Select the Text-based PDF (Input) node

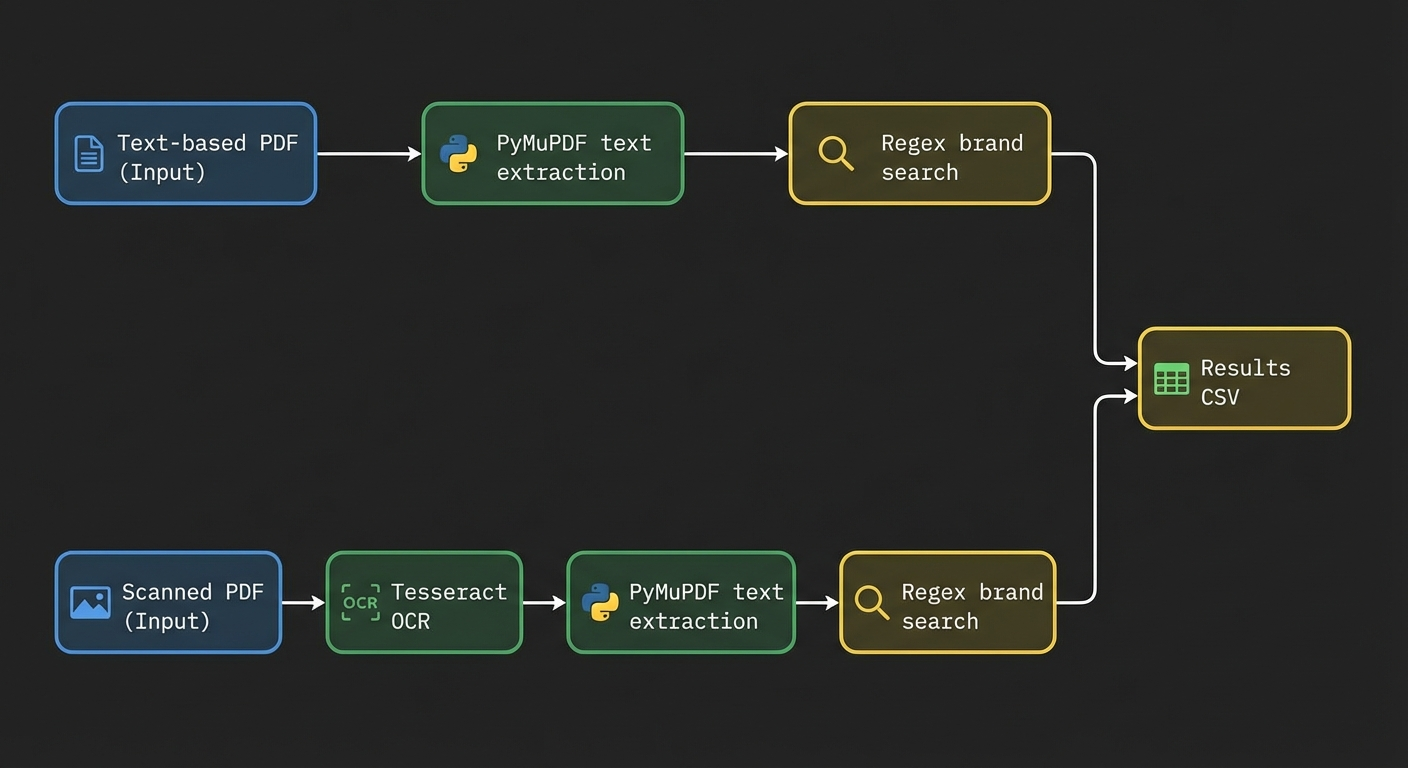pyautogui.click(x=185, y=153)
